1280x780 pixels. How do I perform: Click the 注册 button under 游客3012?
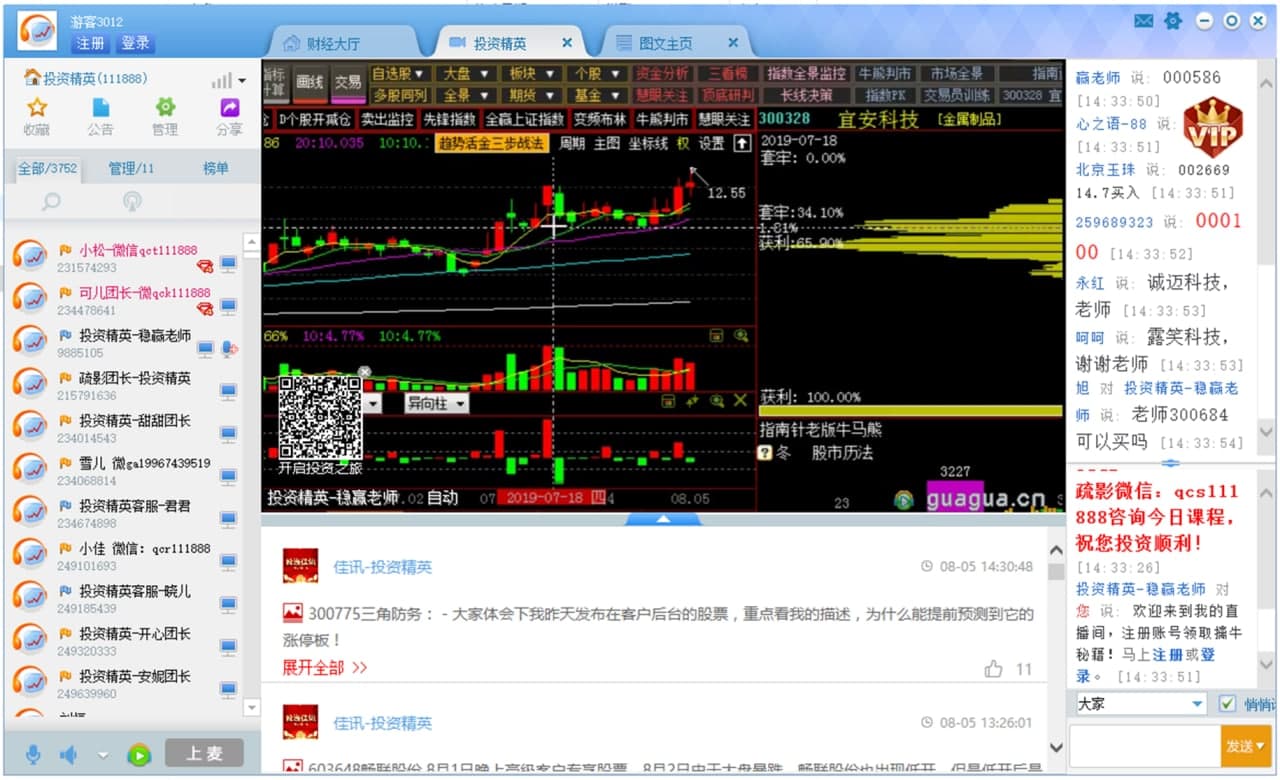click(91, 43)
